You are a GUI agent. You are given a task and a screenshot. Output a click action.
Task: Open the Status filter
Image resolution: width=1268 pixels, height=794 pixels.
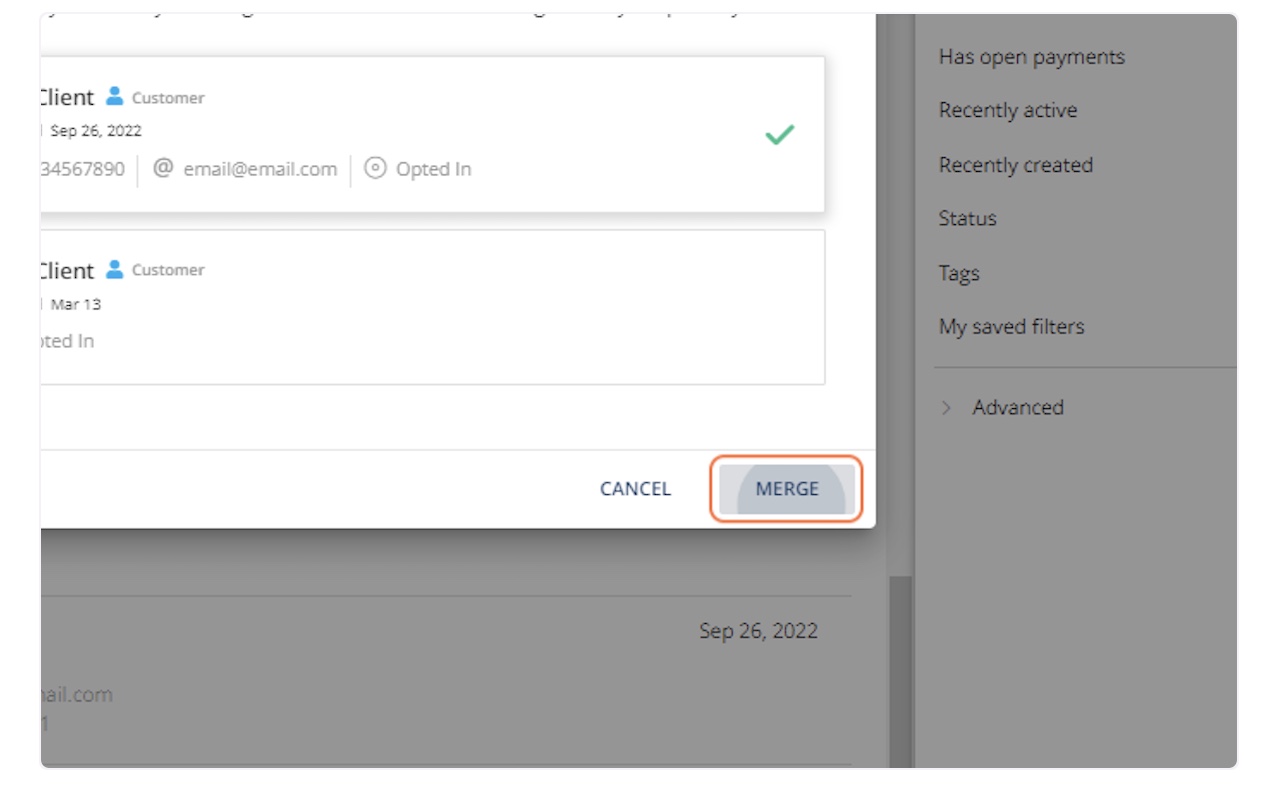point(967,218)
